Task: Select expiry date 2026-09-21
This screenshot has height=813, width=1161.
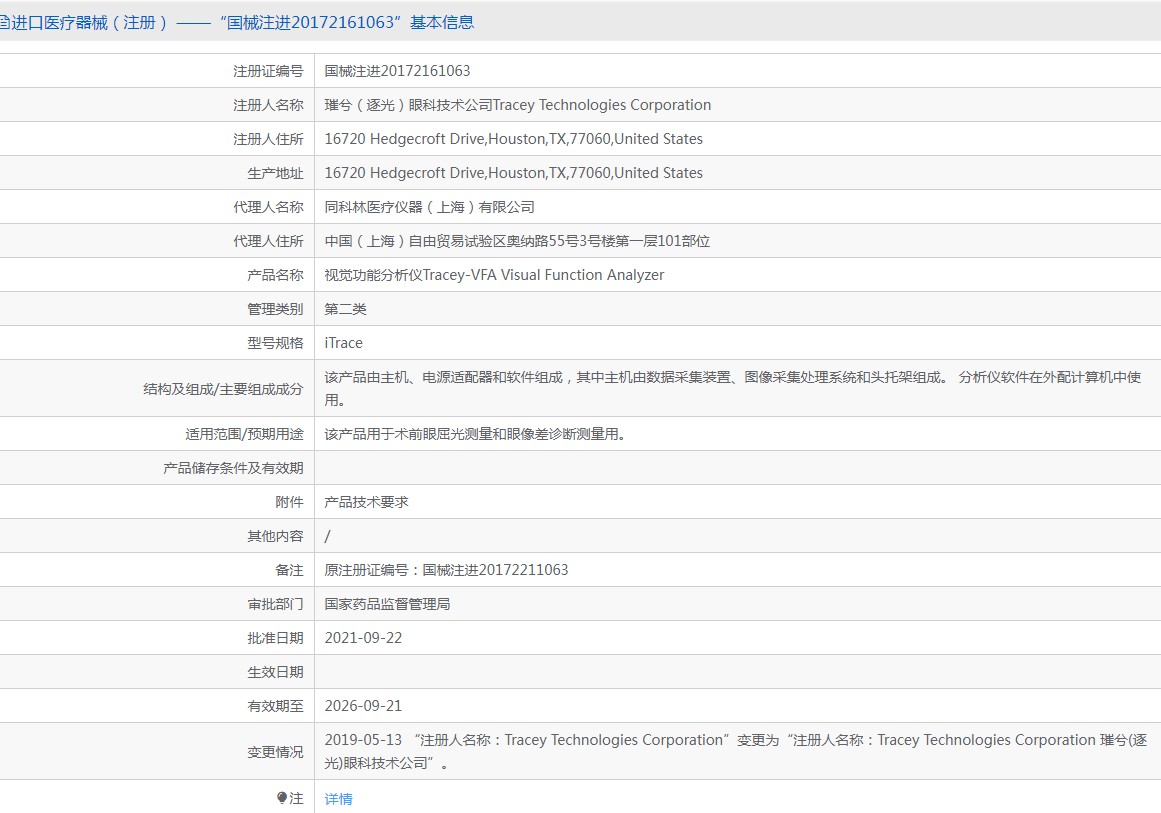Action: pyautogui.click(x=364, y=706)
